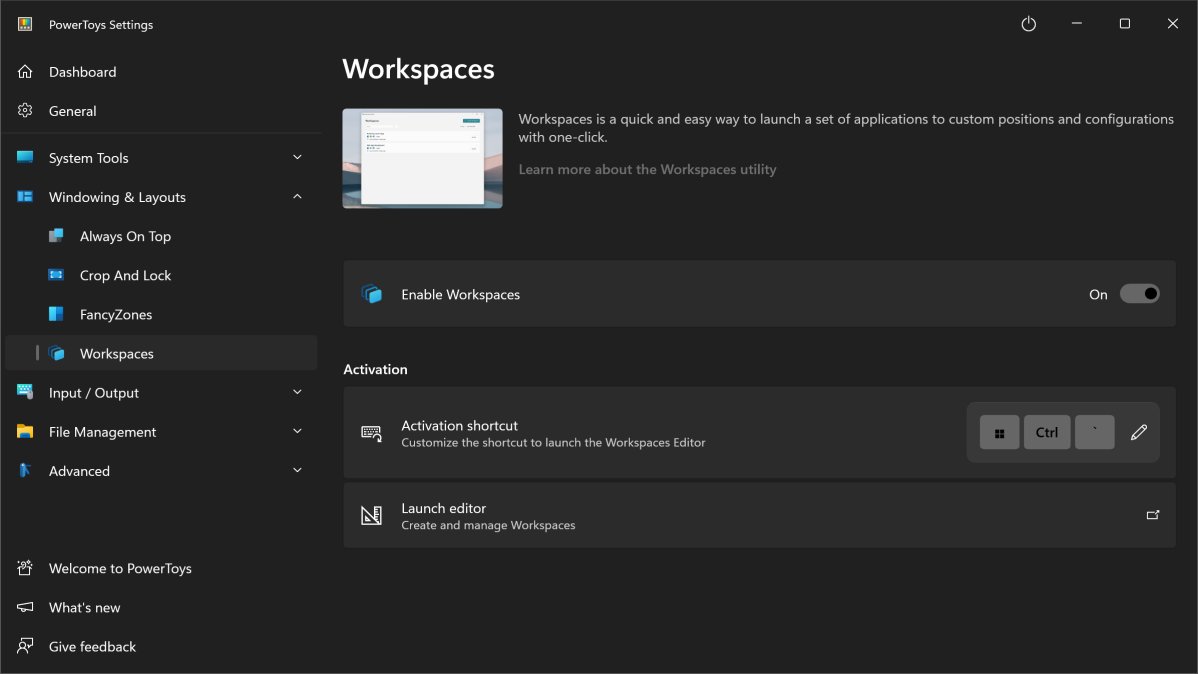Expand the Input / Output section
This screenshot has width=1198, height=674.
pos(297,393)
